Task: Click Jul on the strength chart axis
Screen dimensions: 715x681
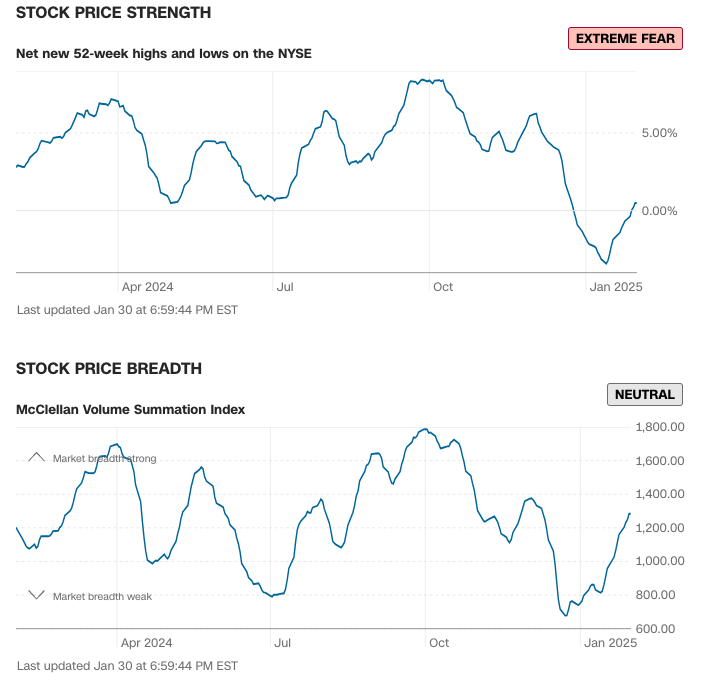Action: (x=285, y=287)
